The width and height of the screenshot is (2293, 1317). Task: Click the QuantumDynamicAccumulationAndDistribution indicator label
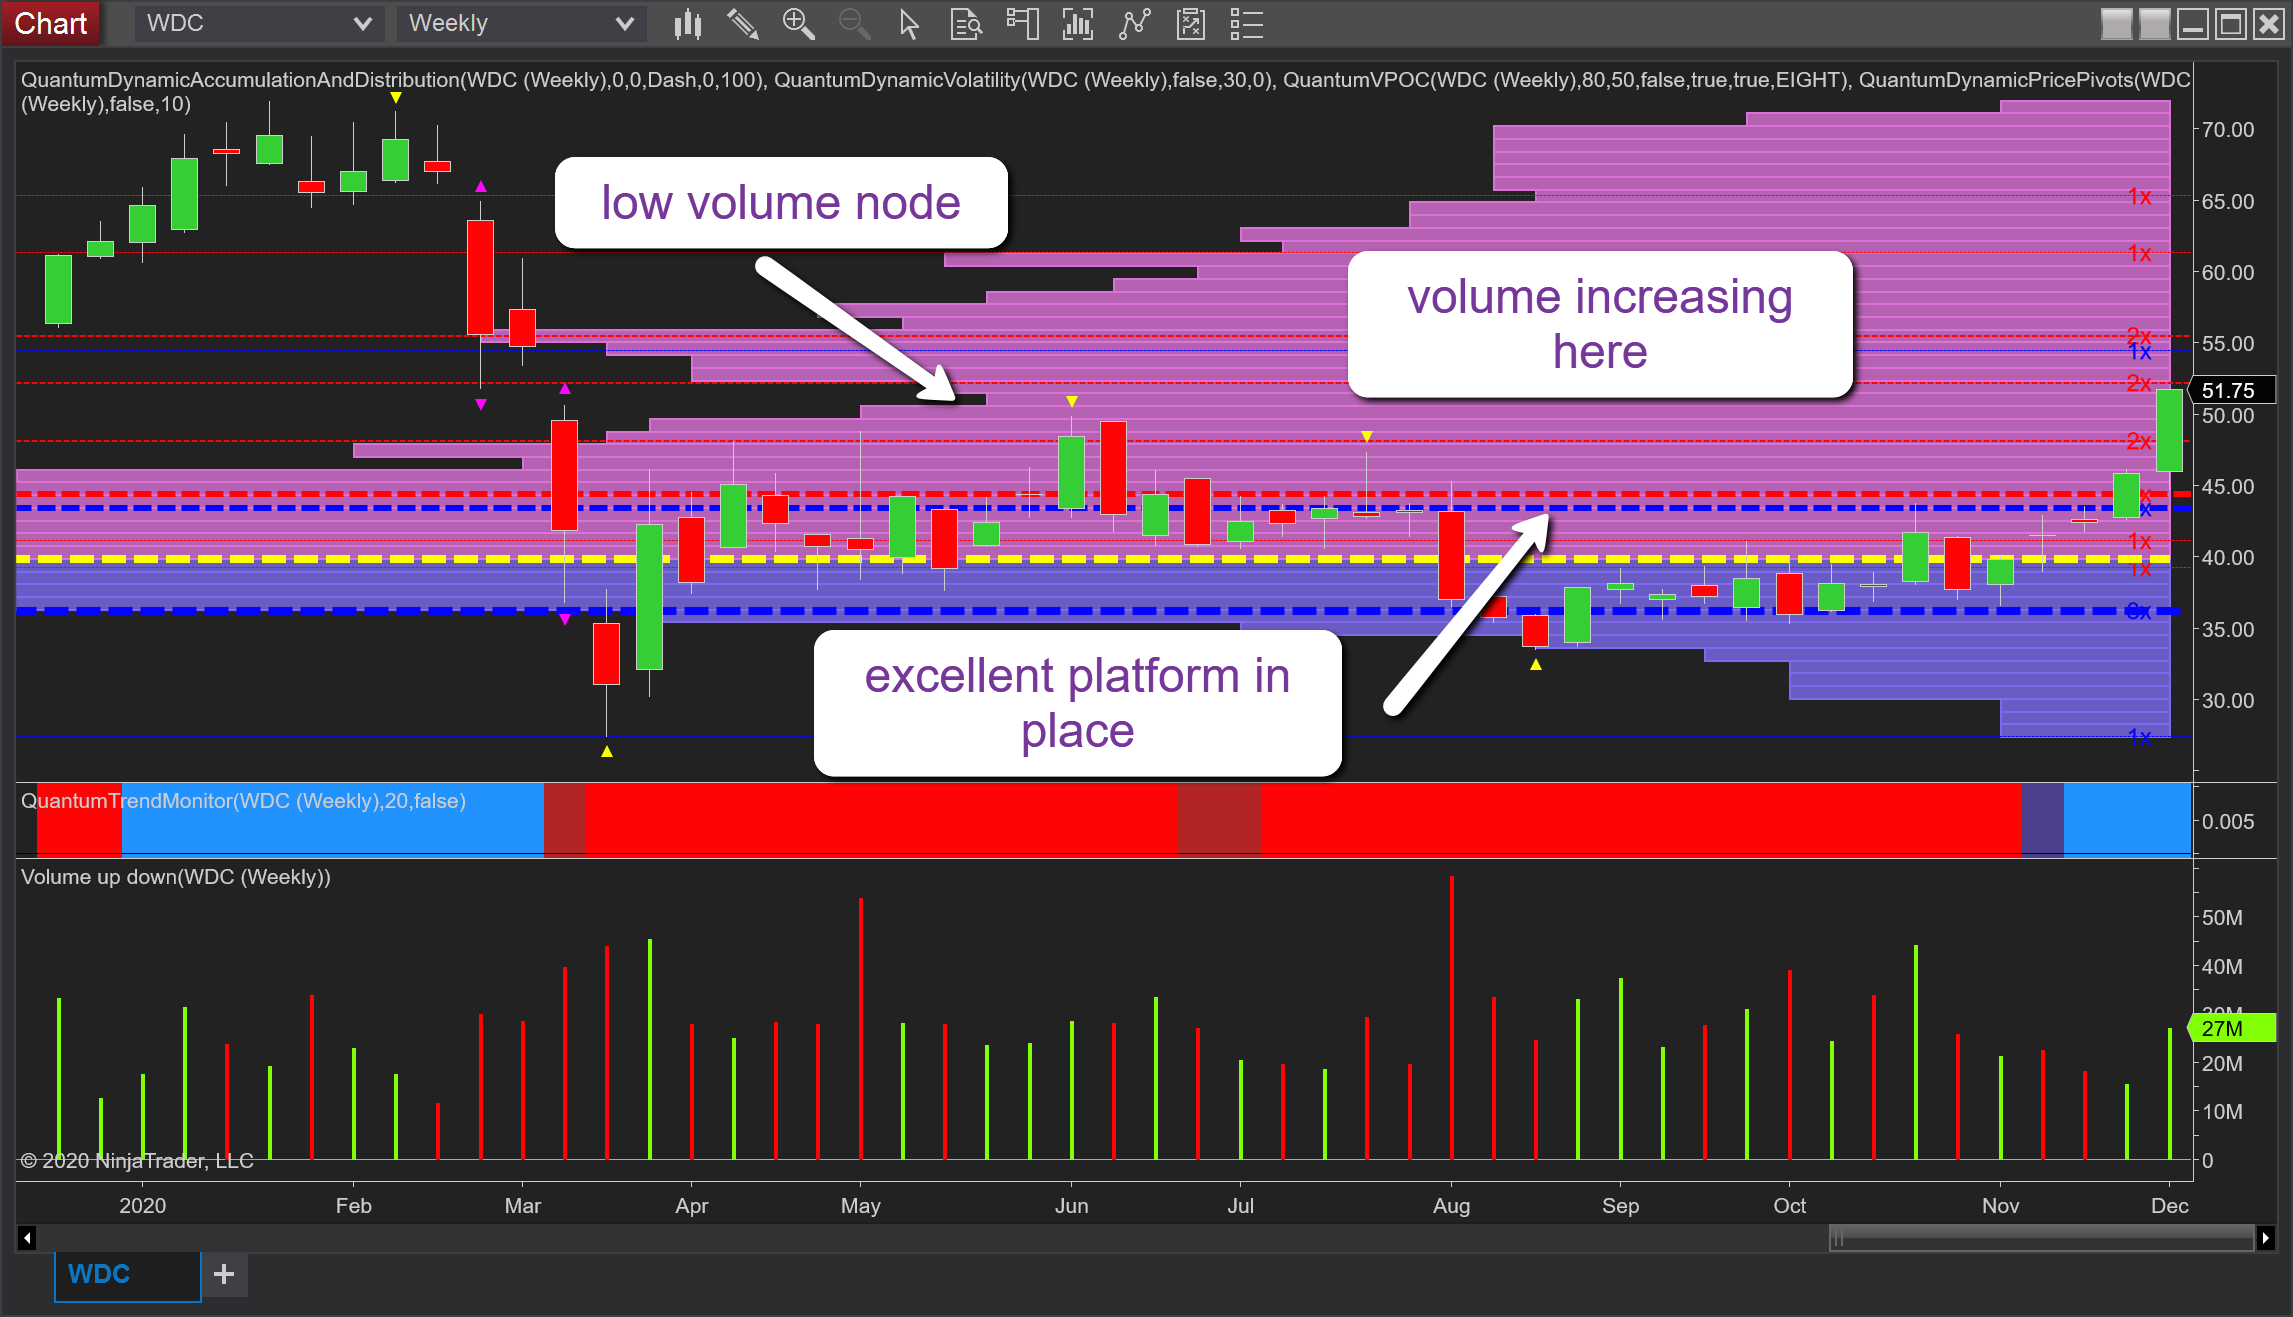tap(394, 80)
